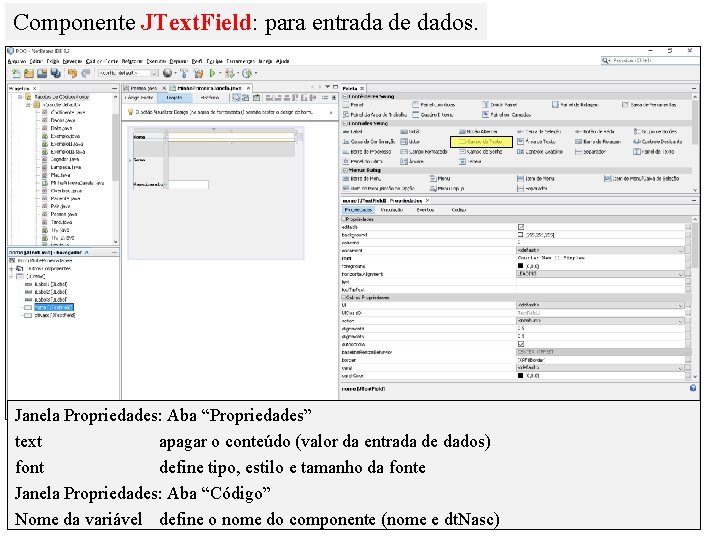Select the highlighted Campo de Texto palette item
Screen dimensions: 720x540
(x=481, y=142)
